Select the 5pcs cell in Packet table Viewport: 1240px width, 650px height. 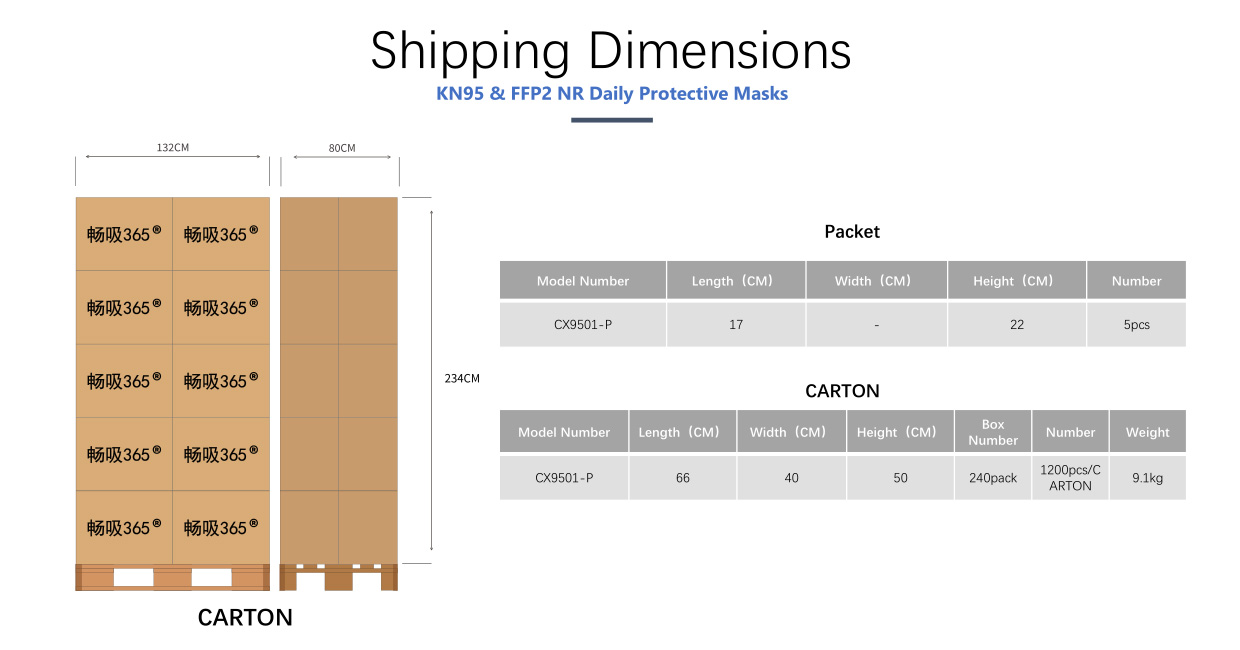[1137, 325]
